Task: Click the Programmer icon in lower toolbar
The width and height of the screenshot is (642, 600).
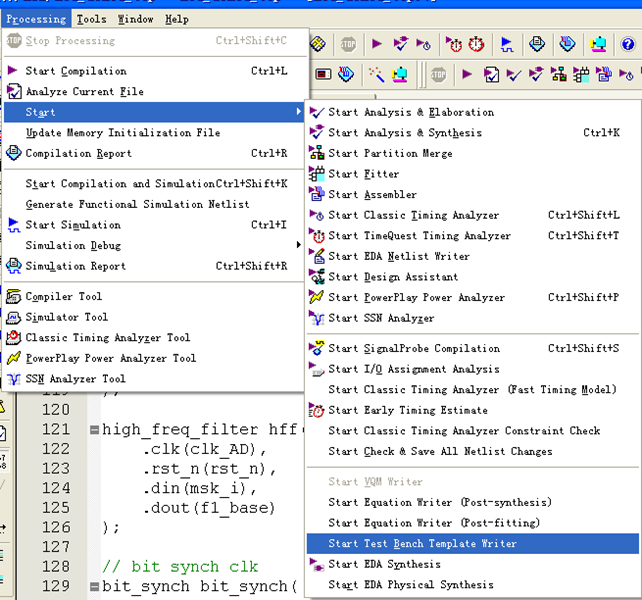Action: click(x=346, y=74)
